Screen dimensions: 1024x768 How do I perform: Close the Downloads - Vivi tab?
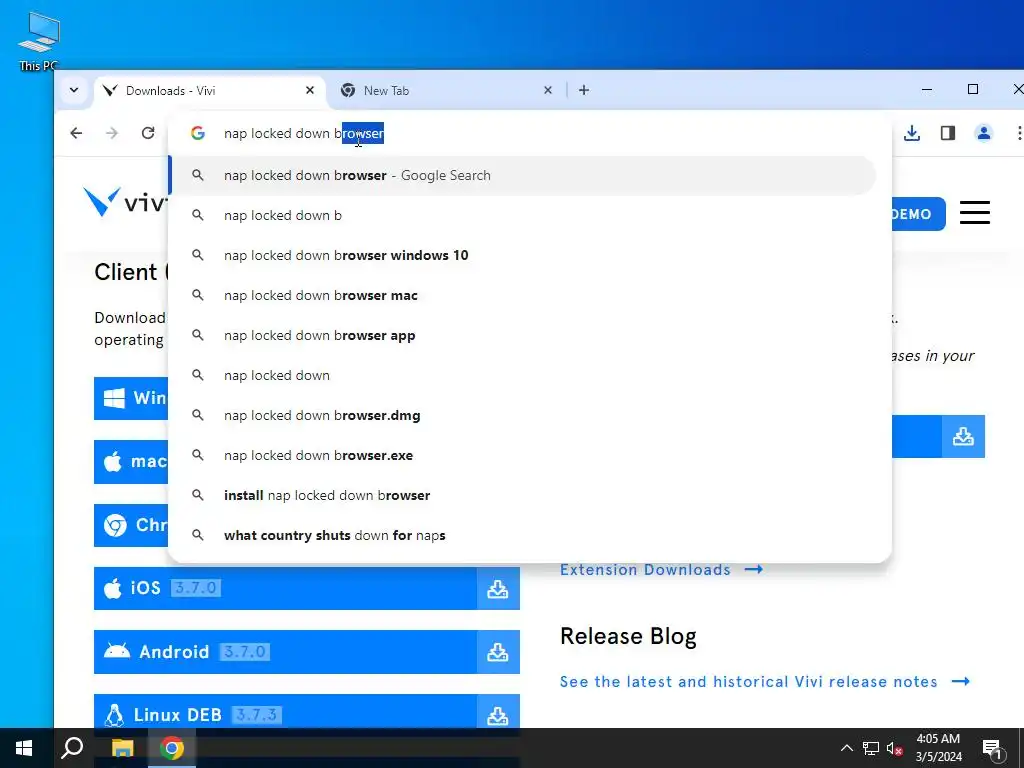[x=310, y=90]
